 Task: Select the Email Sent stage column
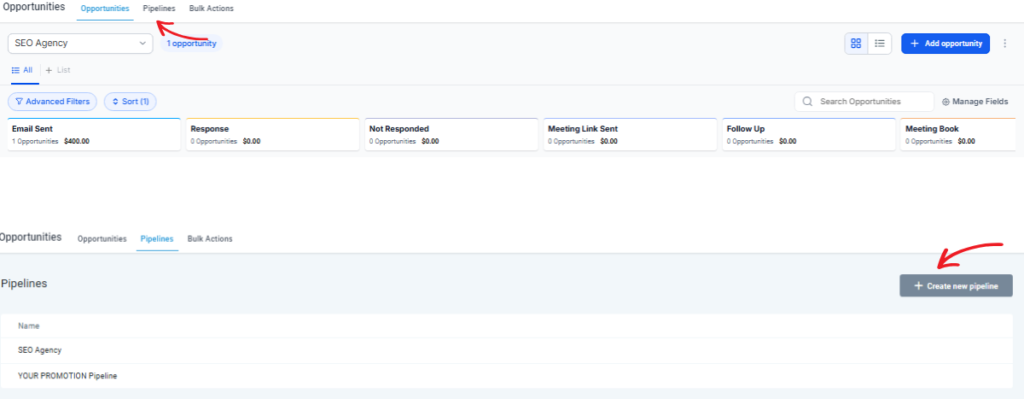pyautogui.click(x=94, y=135)
